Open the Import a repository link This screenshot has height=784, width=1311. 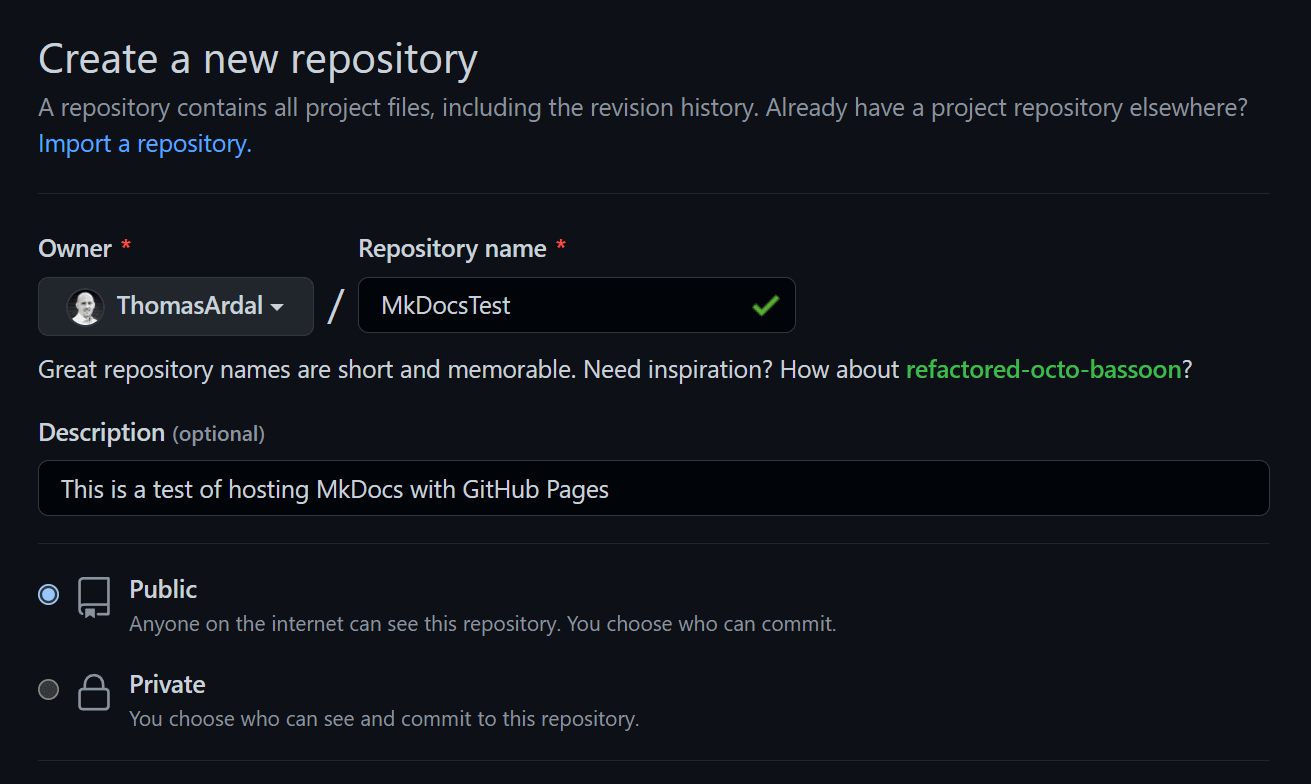[143, 143]
